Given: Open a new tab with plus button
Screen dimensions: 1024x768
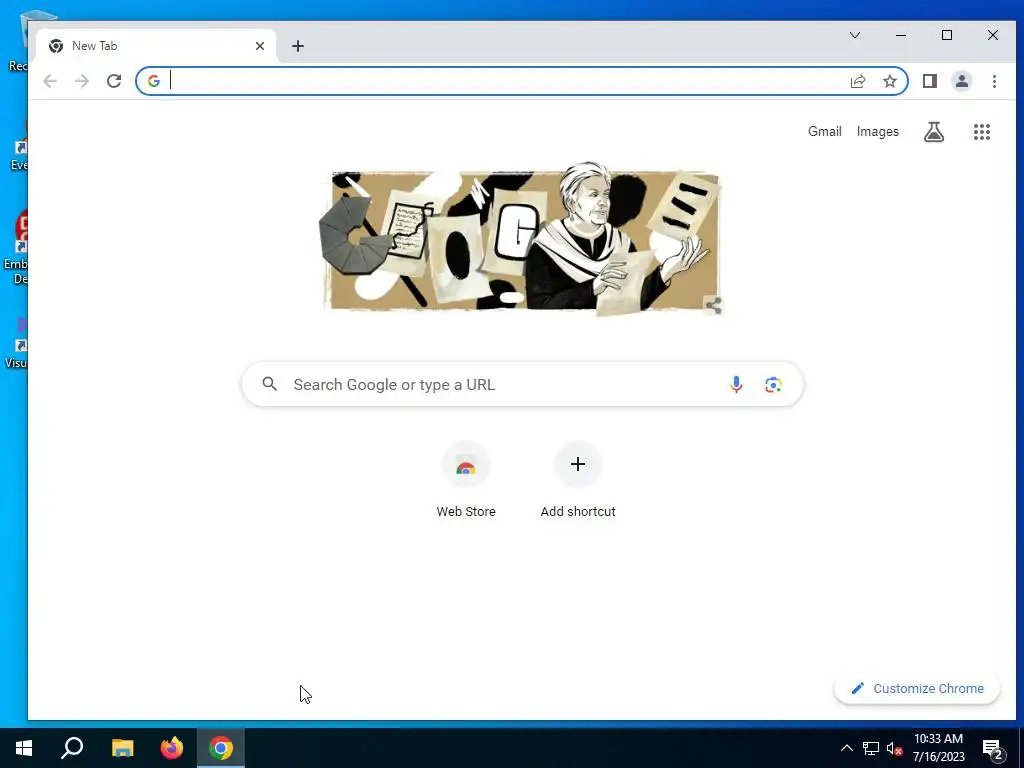Looking at the screenshot, I should (x=298, y=46).
